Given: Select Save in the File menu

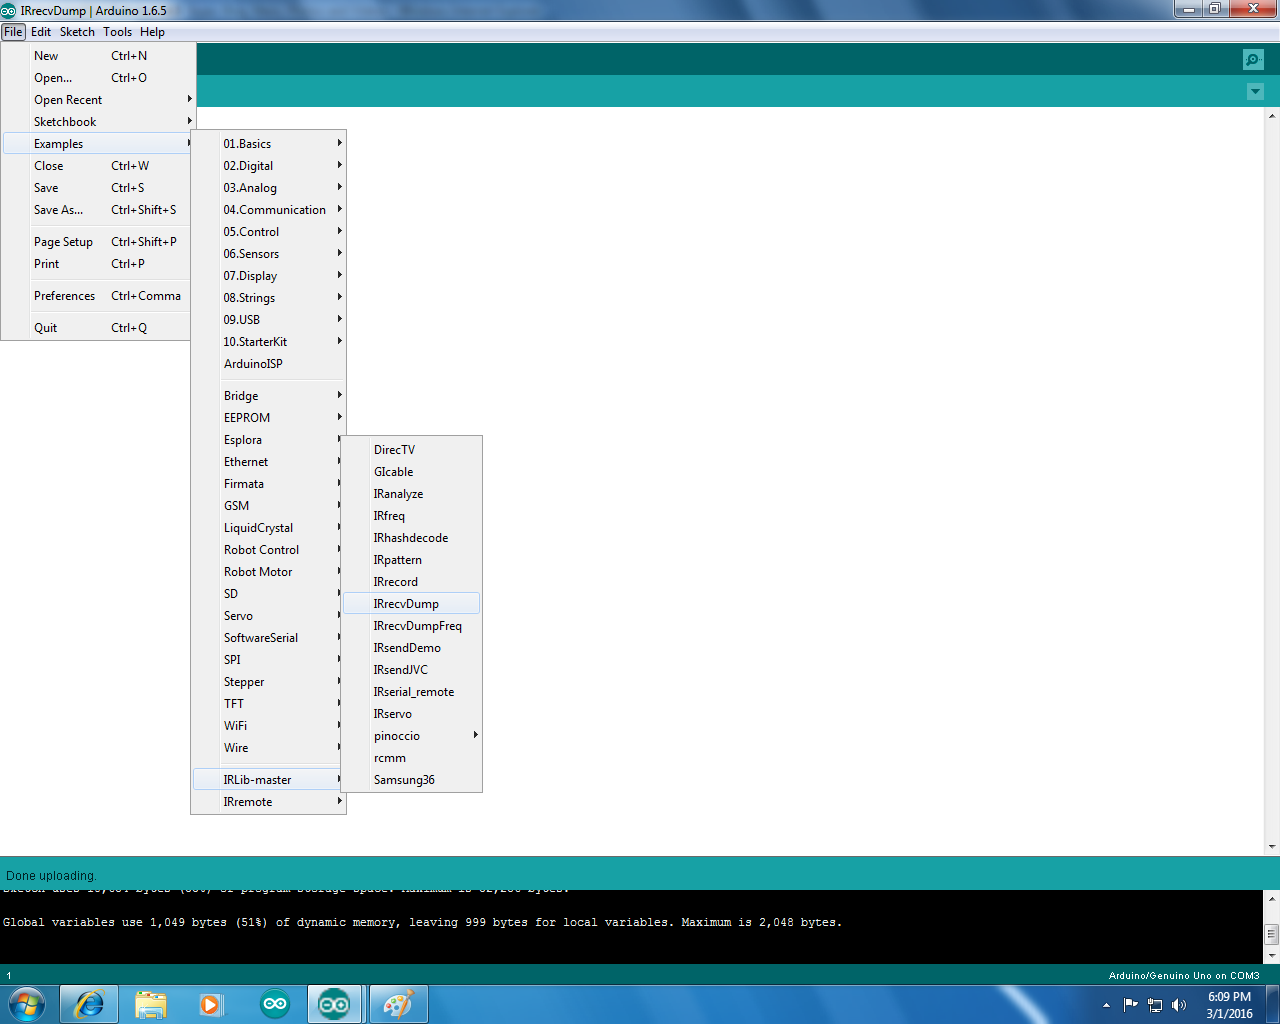Looking at the screenshot, I should [x=98, y=188].
